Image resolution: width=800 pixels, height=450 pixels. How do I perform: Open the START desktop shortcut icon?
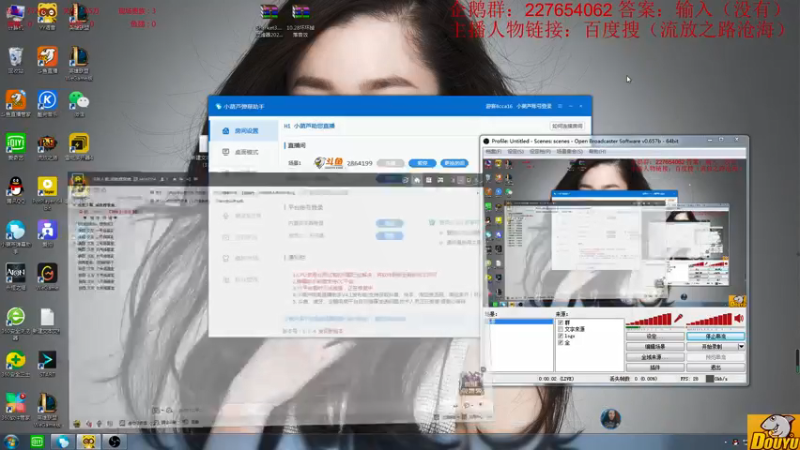click(47, 361)
